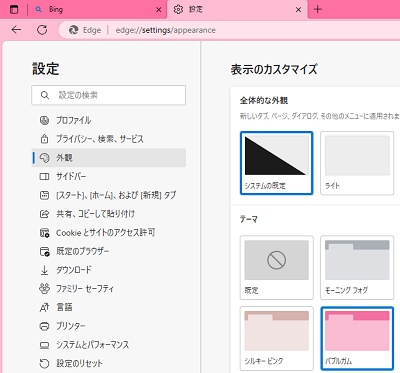Open [スタート]、[ホーム]、および [新規] タブ section

pyautogui.click(x=109, y=195)
